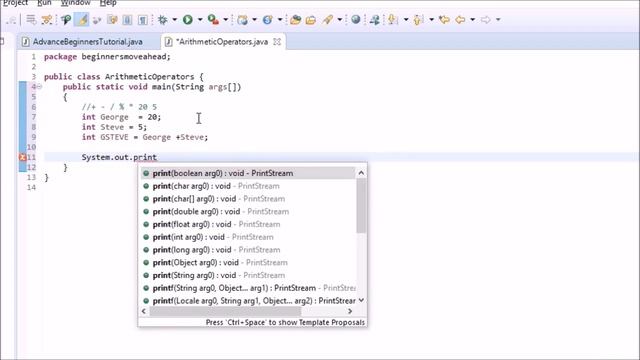Collapse the main method fold marker
This screenshot has height=360, width=640.
(x=40, y=87)
